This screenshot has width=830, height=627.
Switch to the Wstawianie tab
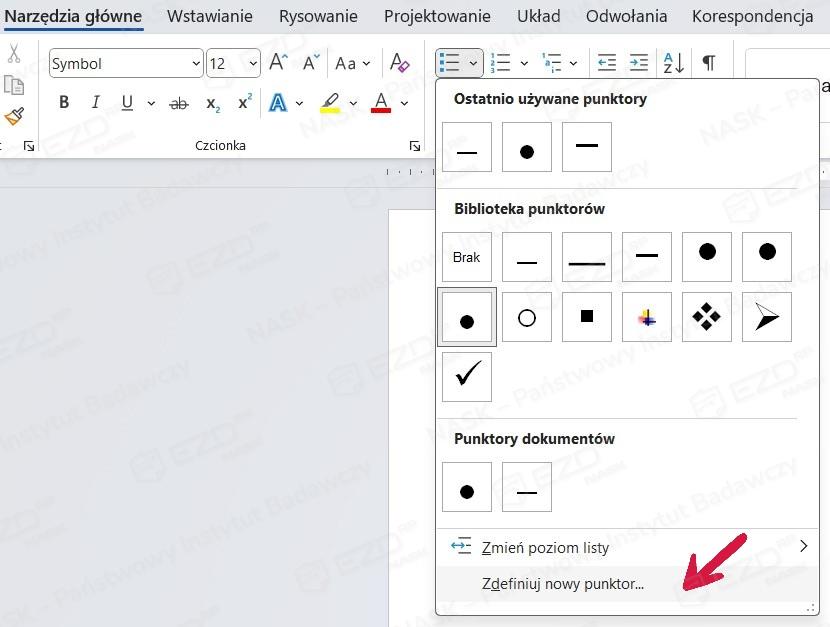point(210,16)
